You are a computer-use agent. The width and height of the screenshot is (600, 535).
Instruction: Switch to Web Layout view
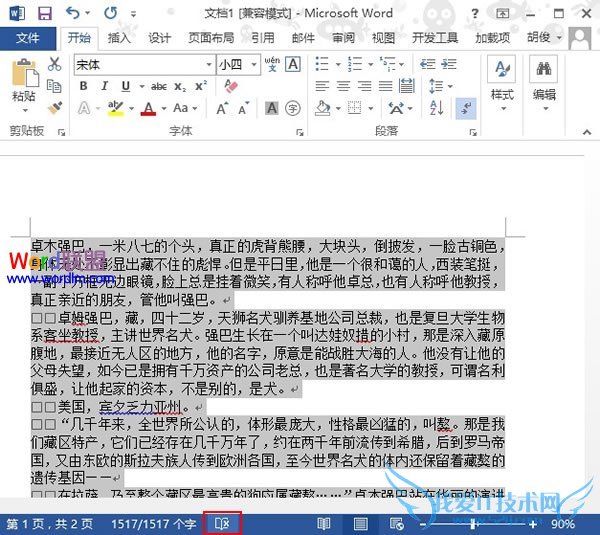coord(396,524)
